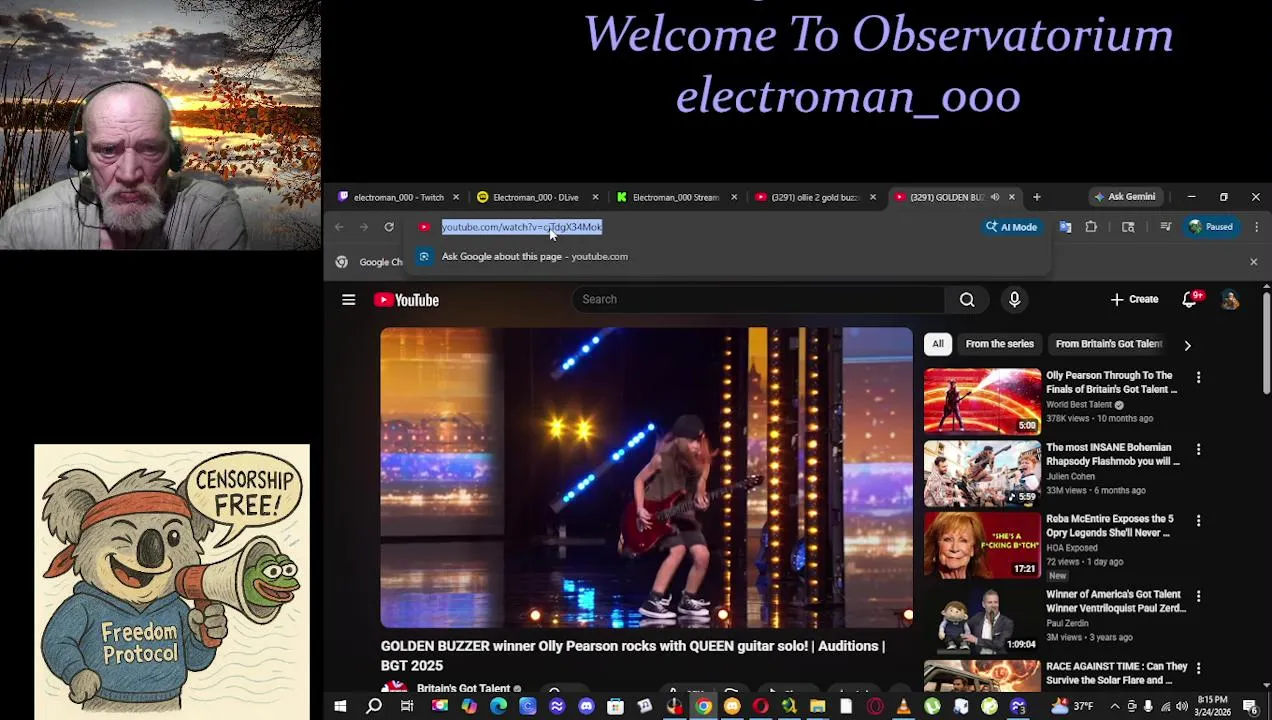Open Google Translate icon in toolbar
The width and height of the screenshot is (1272, 720).
click(1065, 227)
